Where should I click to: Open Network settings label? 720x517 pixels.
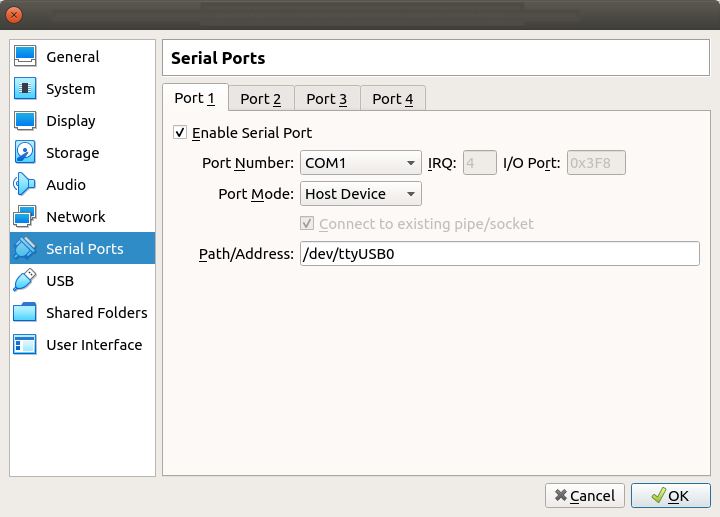pyautogui.click(x=76, y=217)
